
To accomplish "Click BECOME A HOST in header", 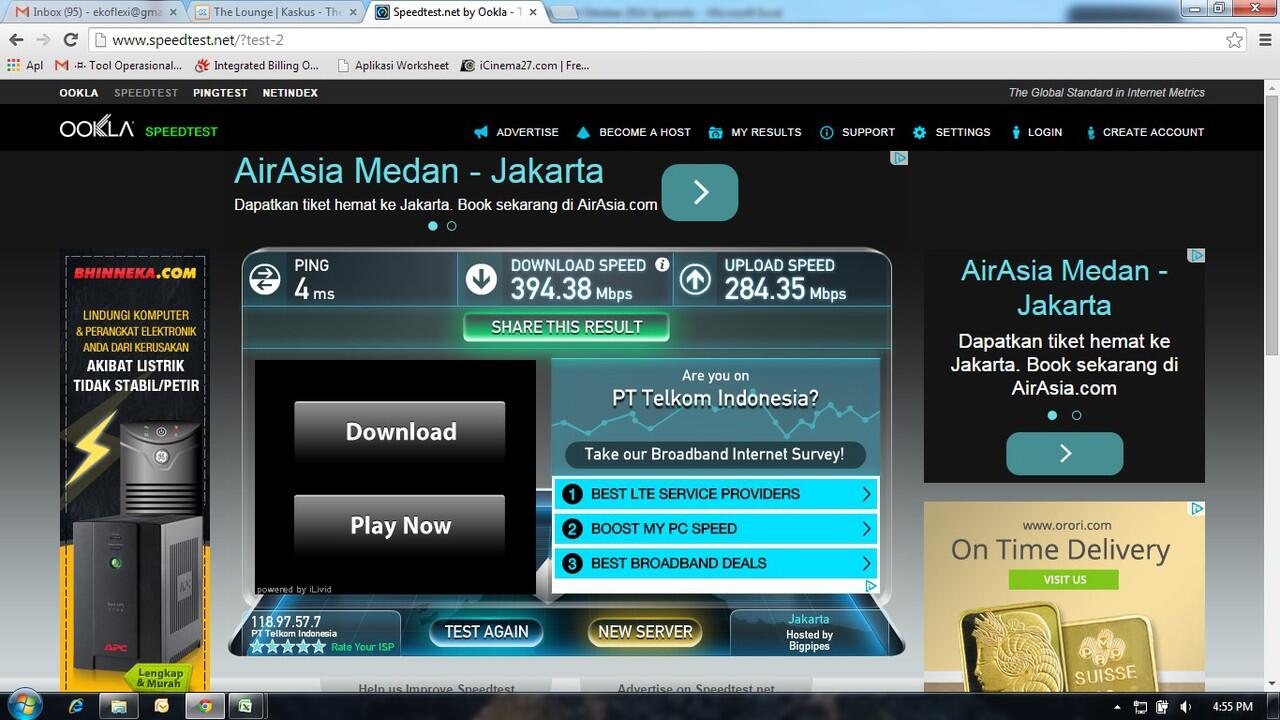I will coord(633,132).
